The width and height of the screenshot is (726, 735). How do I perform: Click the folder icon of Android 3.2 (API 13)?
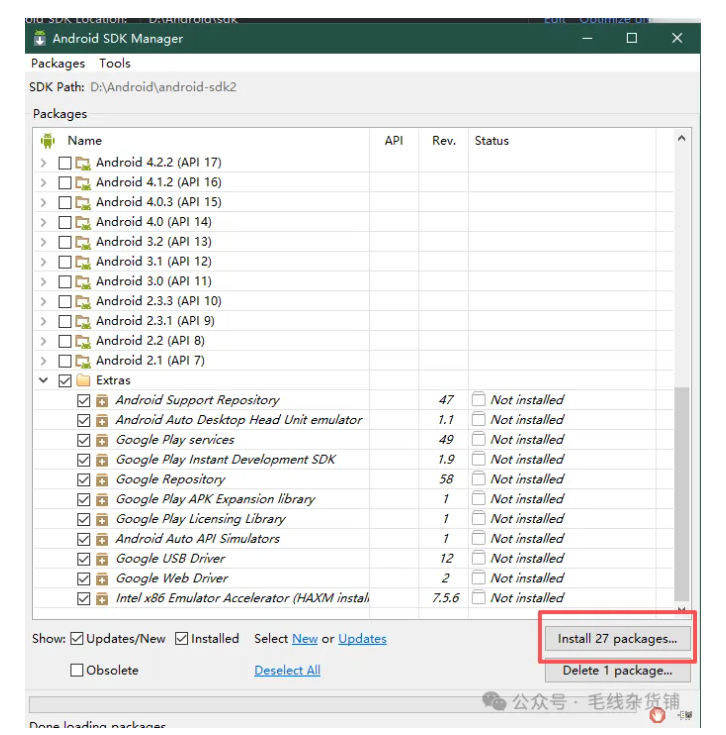pos(83,242)
